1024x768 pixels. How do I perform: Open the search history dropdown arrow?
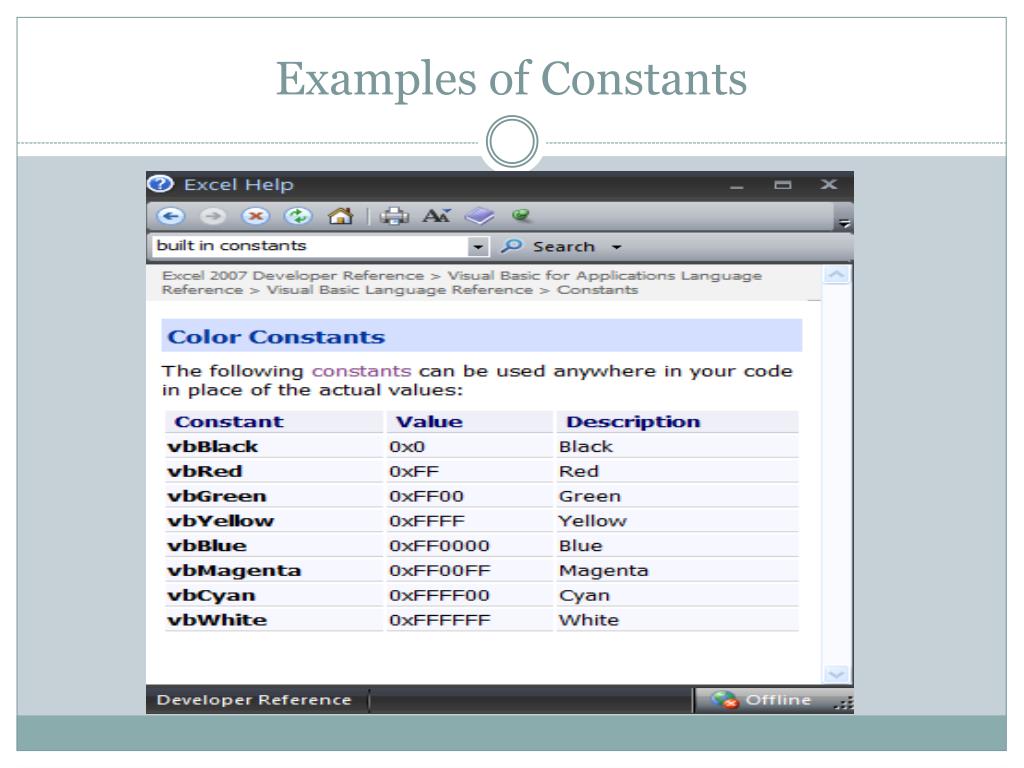coord(478,247)
